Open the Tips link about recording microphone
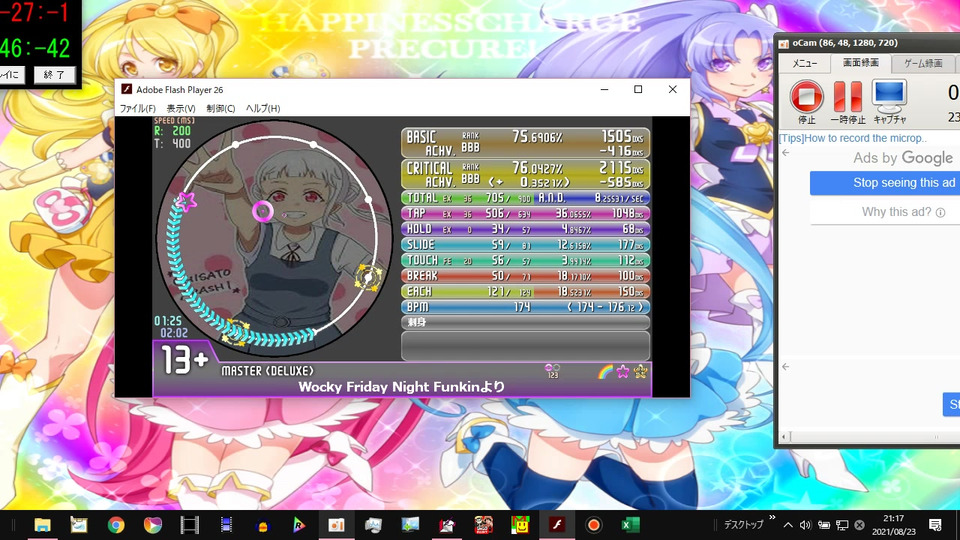The width and height of the screenshot is (960, 540). (853, 138)
